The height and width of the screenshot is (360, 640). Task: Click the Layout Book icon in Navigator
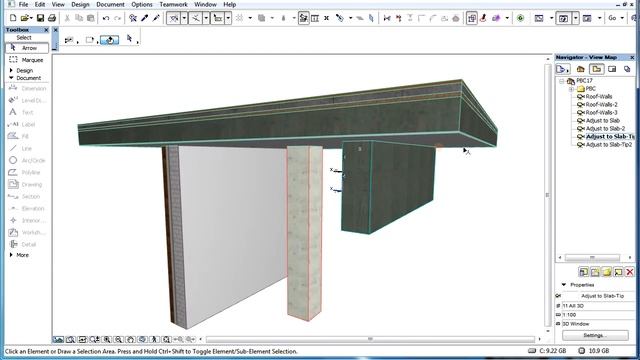pyautogui.click(x=612, y=69)
